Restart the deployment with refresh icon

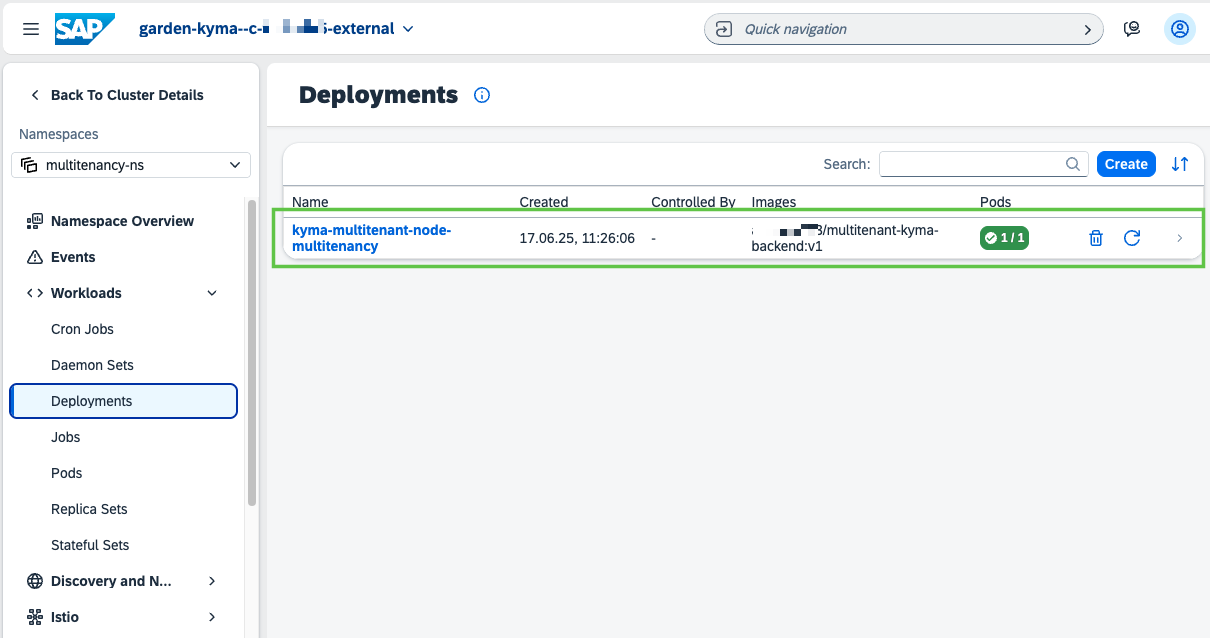1132,238
